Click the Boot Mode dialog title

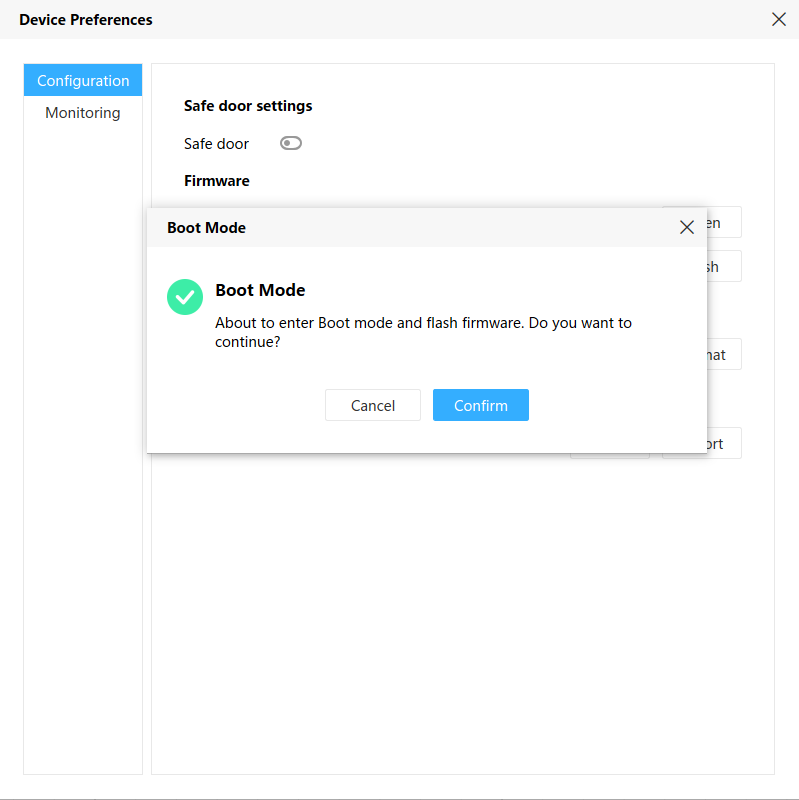[207, 228]
